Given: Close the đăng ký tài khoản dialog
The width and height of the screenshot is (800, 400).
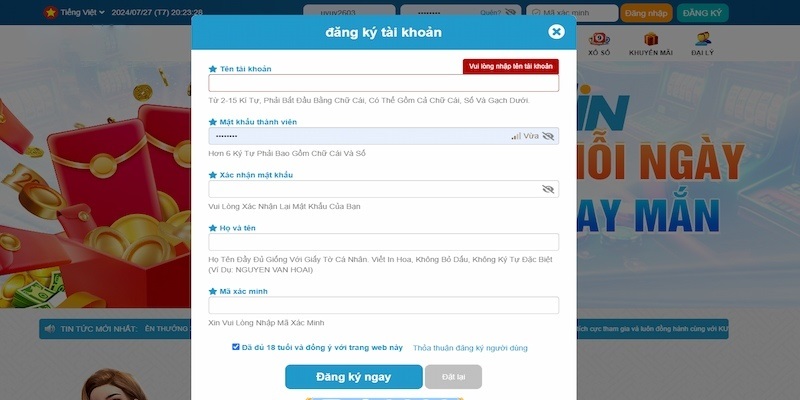Looking at the screenshot, I should pyautogui.click(x=556, y=32).
